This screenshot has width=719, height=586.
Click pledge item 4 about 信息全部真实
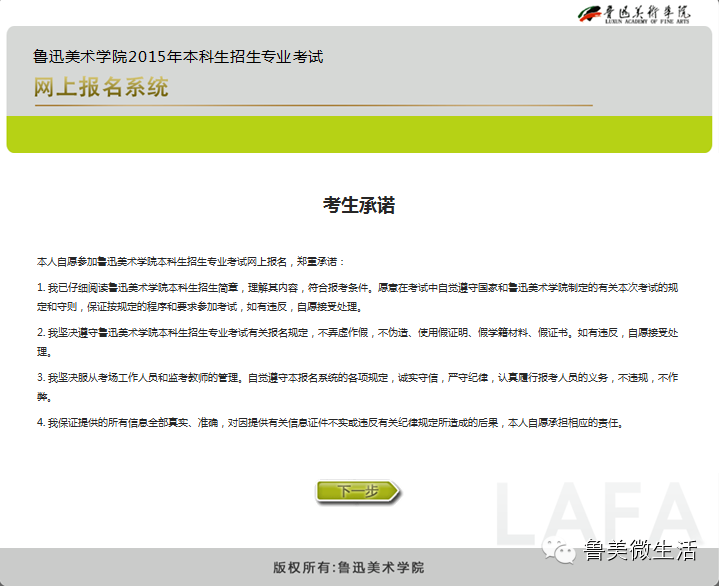click(x=331, y=423)
